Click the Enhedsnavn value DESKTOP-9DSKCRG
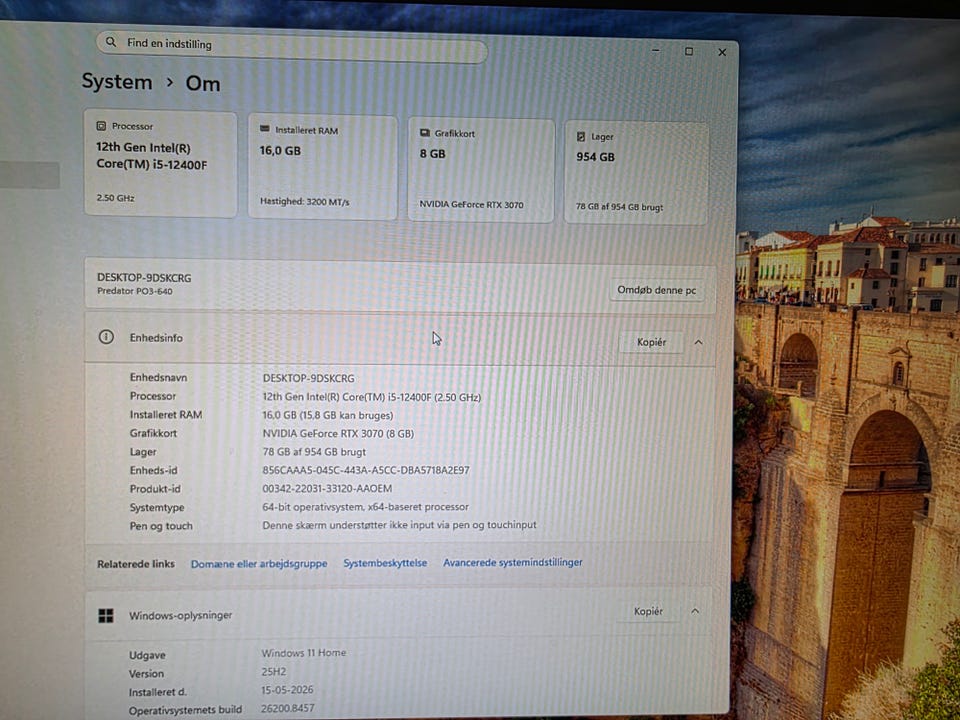The image size is (960, 720). 309,378
